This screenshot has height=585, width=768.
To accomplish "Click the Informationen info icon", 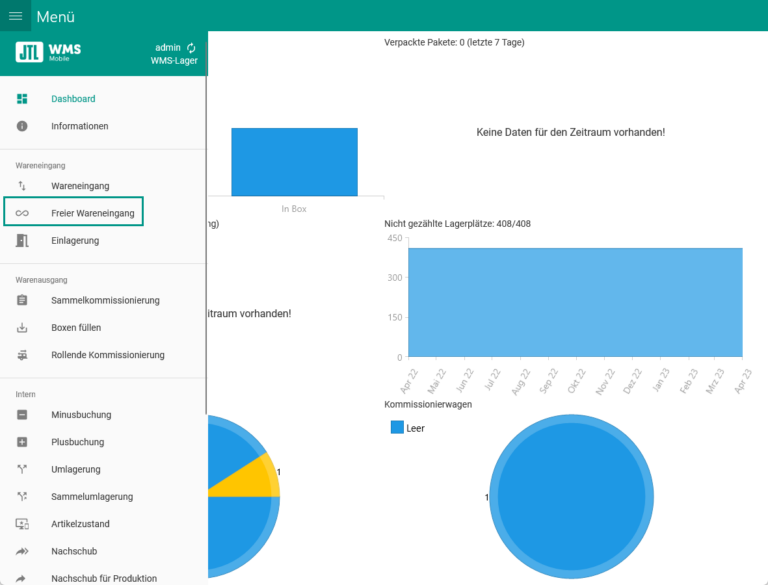I will [x=22, y=126].
